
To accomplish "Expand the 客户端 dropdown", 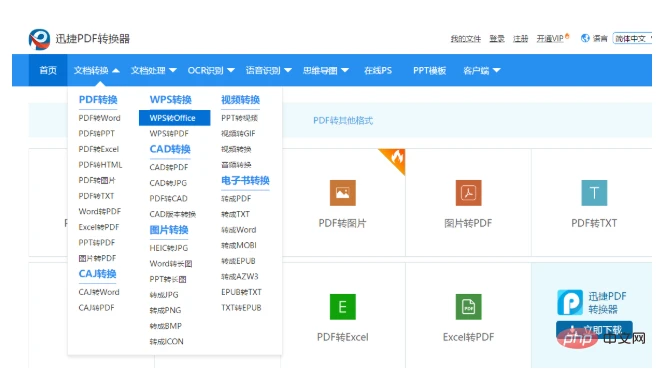I will point(482,70).
